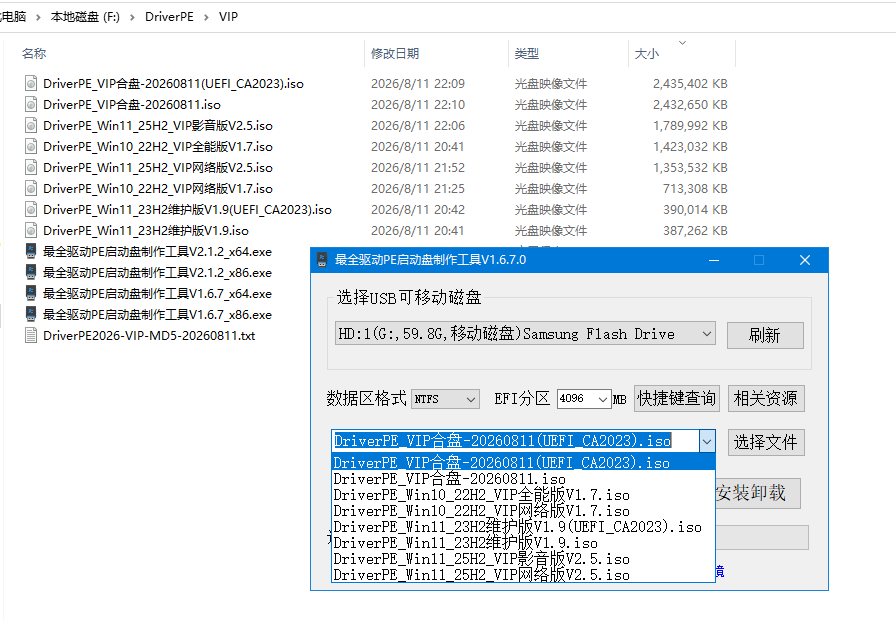Click icon of DriverPE_Win11_23H2维护版V1.9.iso file

pos(31,231)
